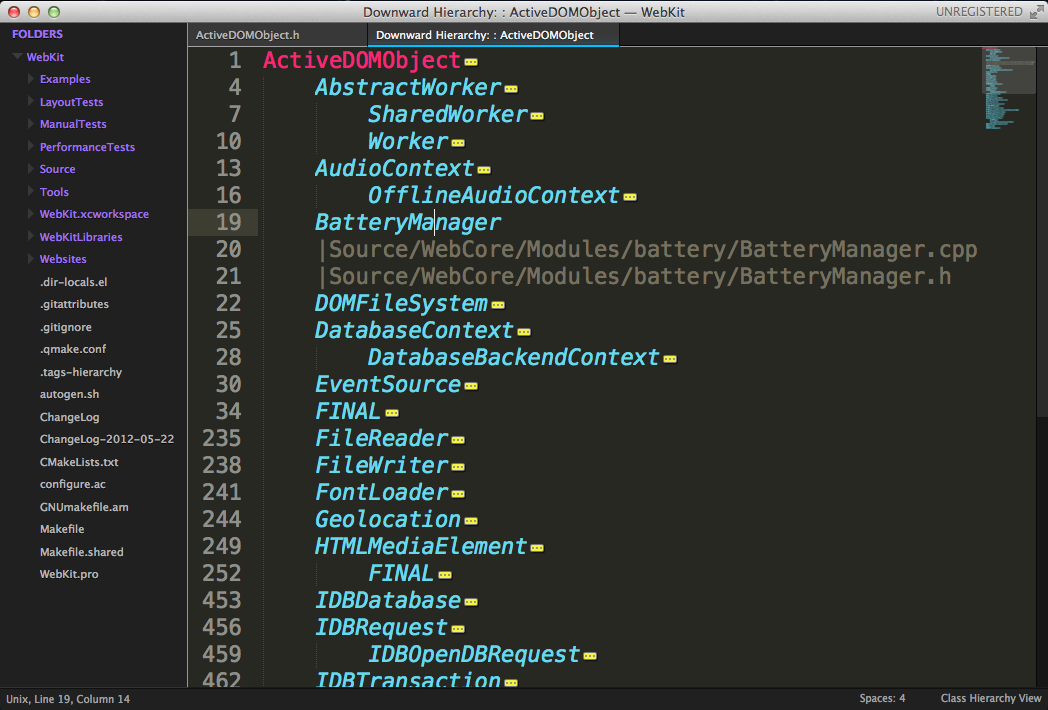Click the FOLDERS sidebar heading

pos(37,34)
